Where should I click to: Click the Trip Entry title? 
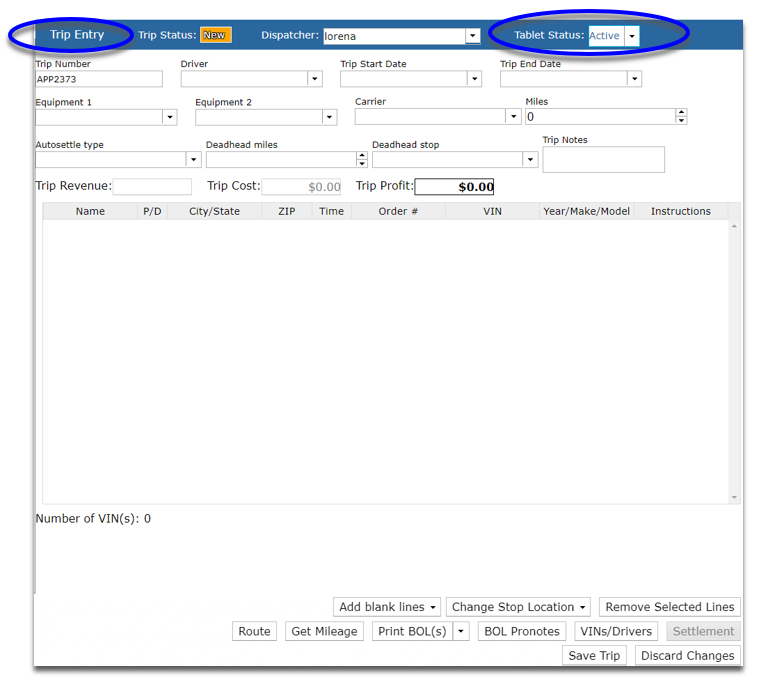(x=77, y=35)
